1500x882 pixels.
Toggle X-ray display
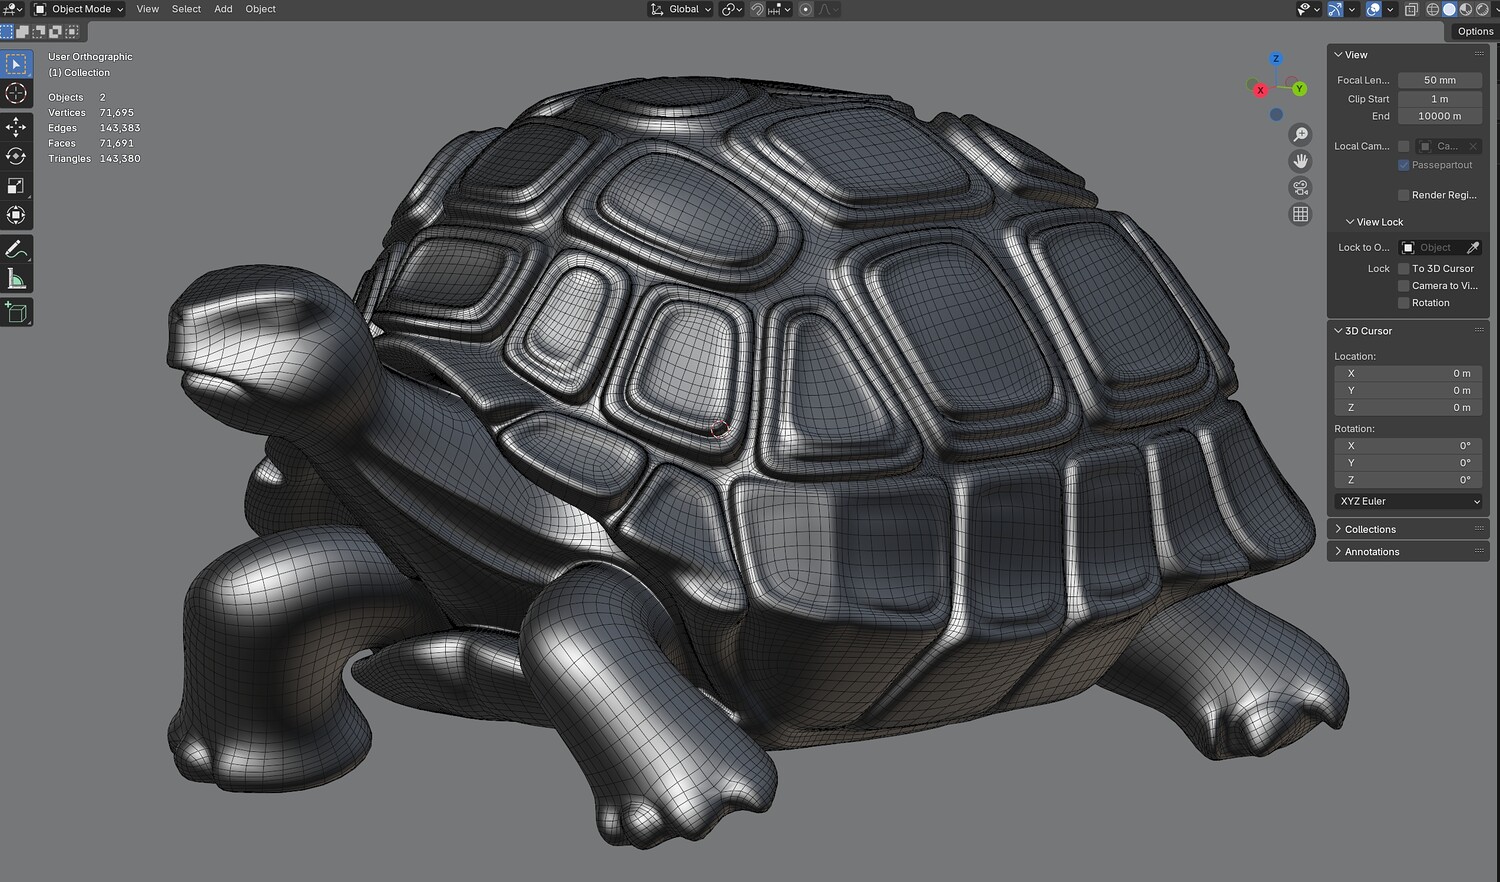coord(1411,9)
